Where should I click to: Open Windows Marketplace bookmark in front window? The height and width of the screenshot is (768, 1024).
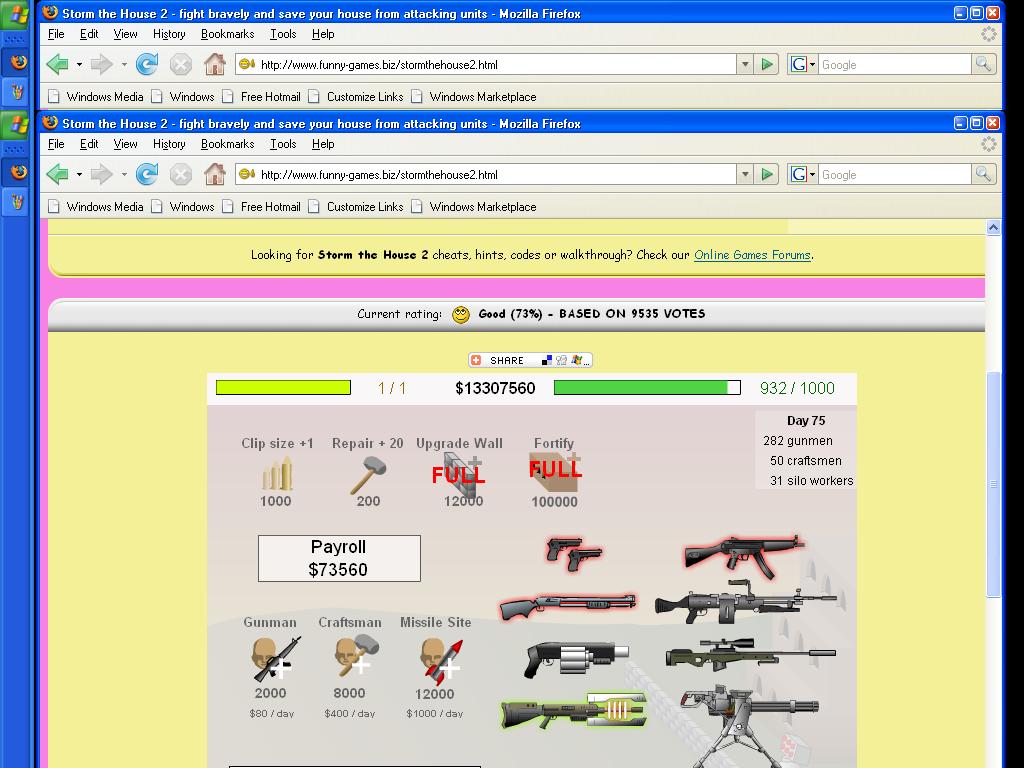[475, 206]
